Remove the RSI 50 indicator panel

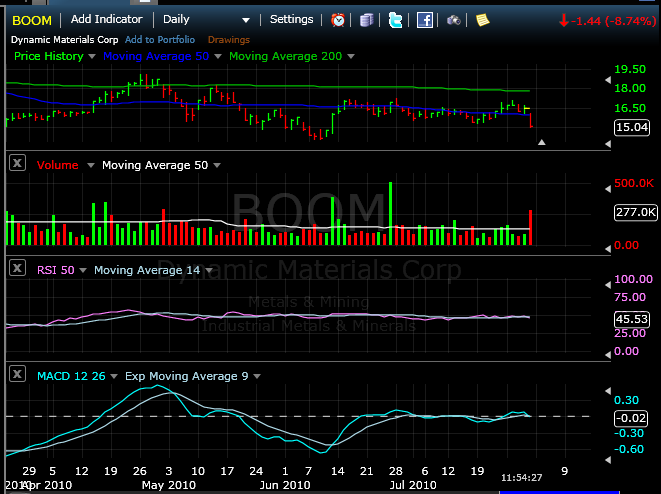coord(17,269)
